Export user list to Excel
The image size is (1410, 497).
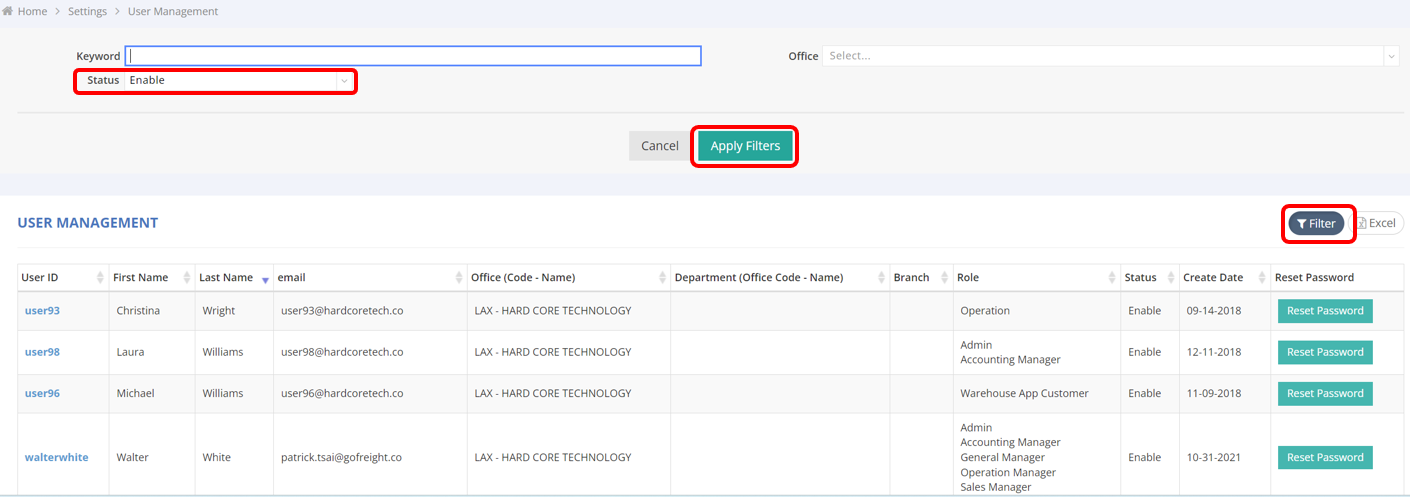(1376, 224)
